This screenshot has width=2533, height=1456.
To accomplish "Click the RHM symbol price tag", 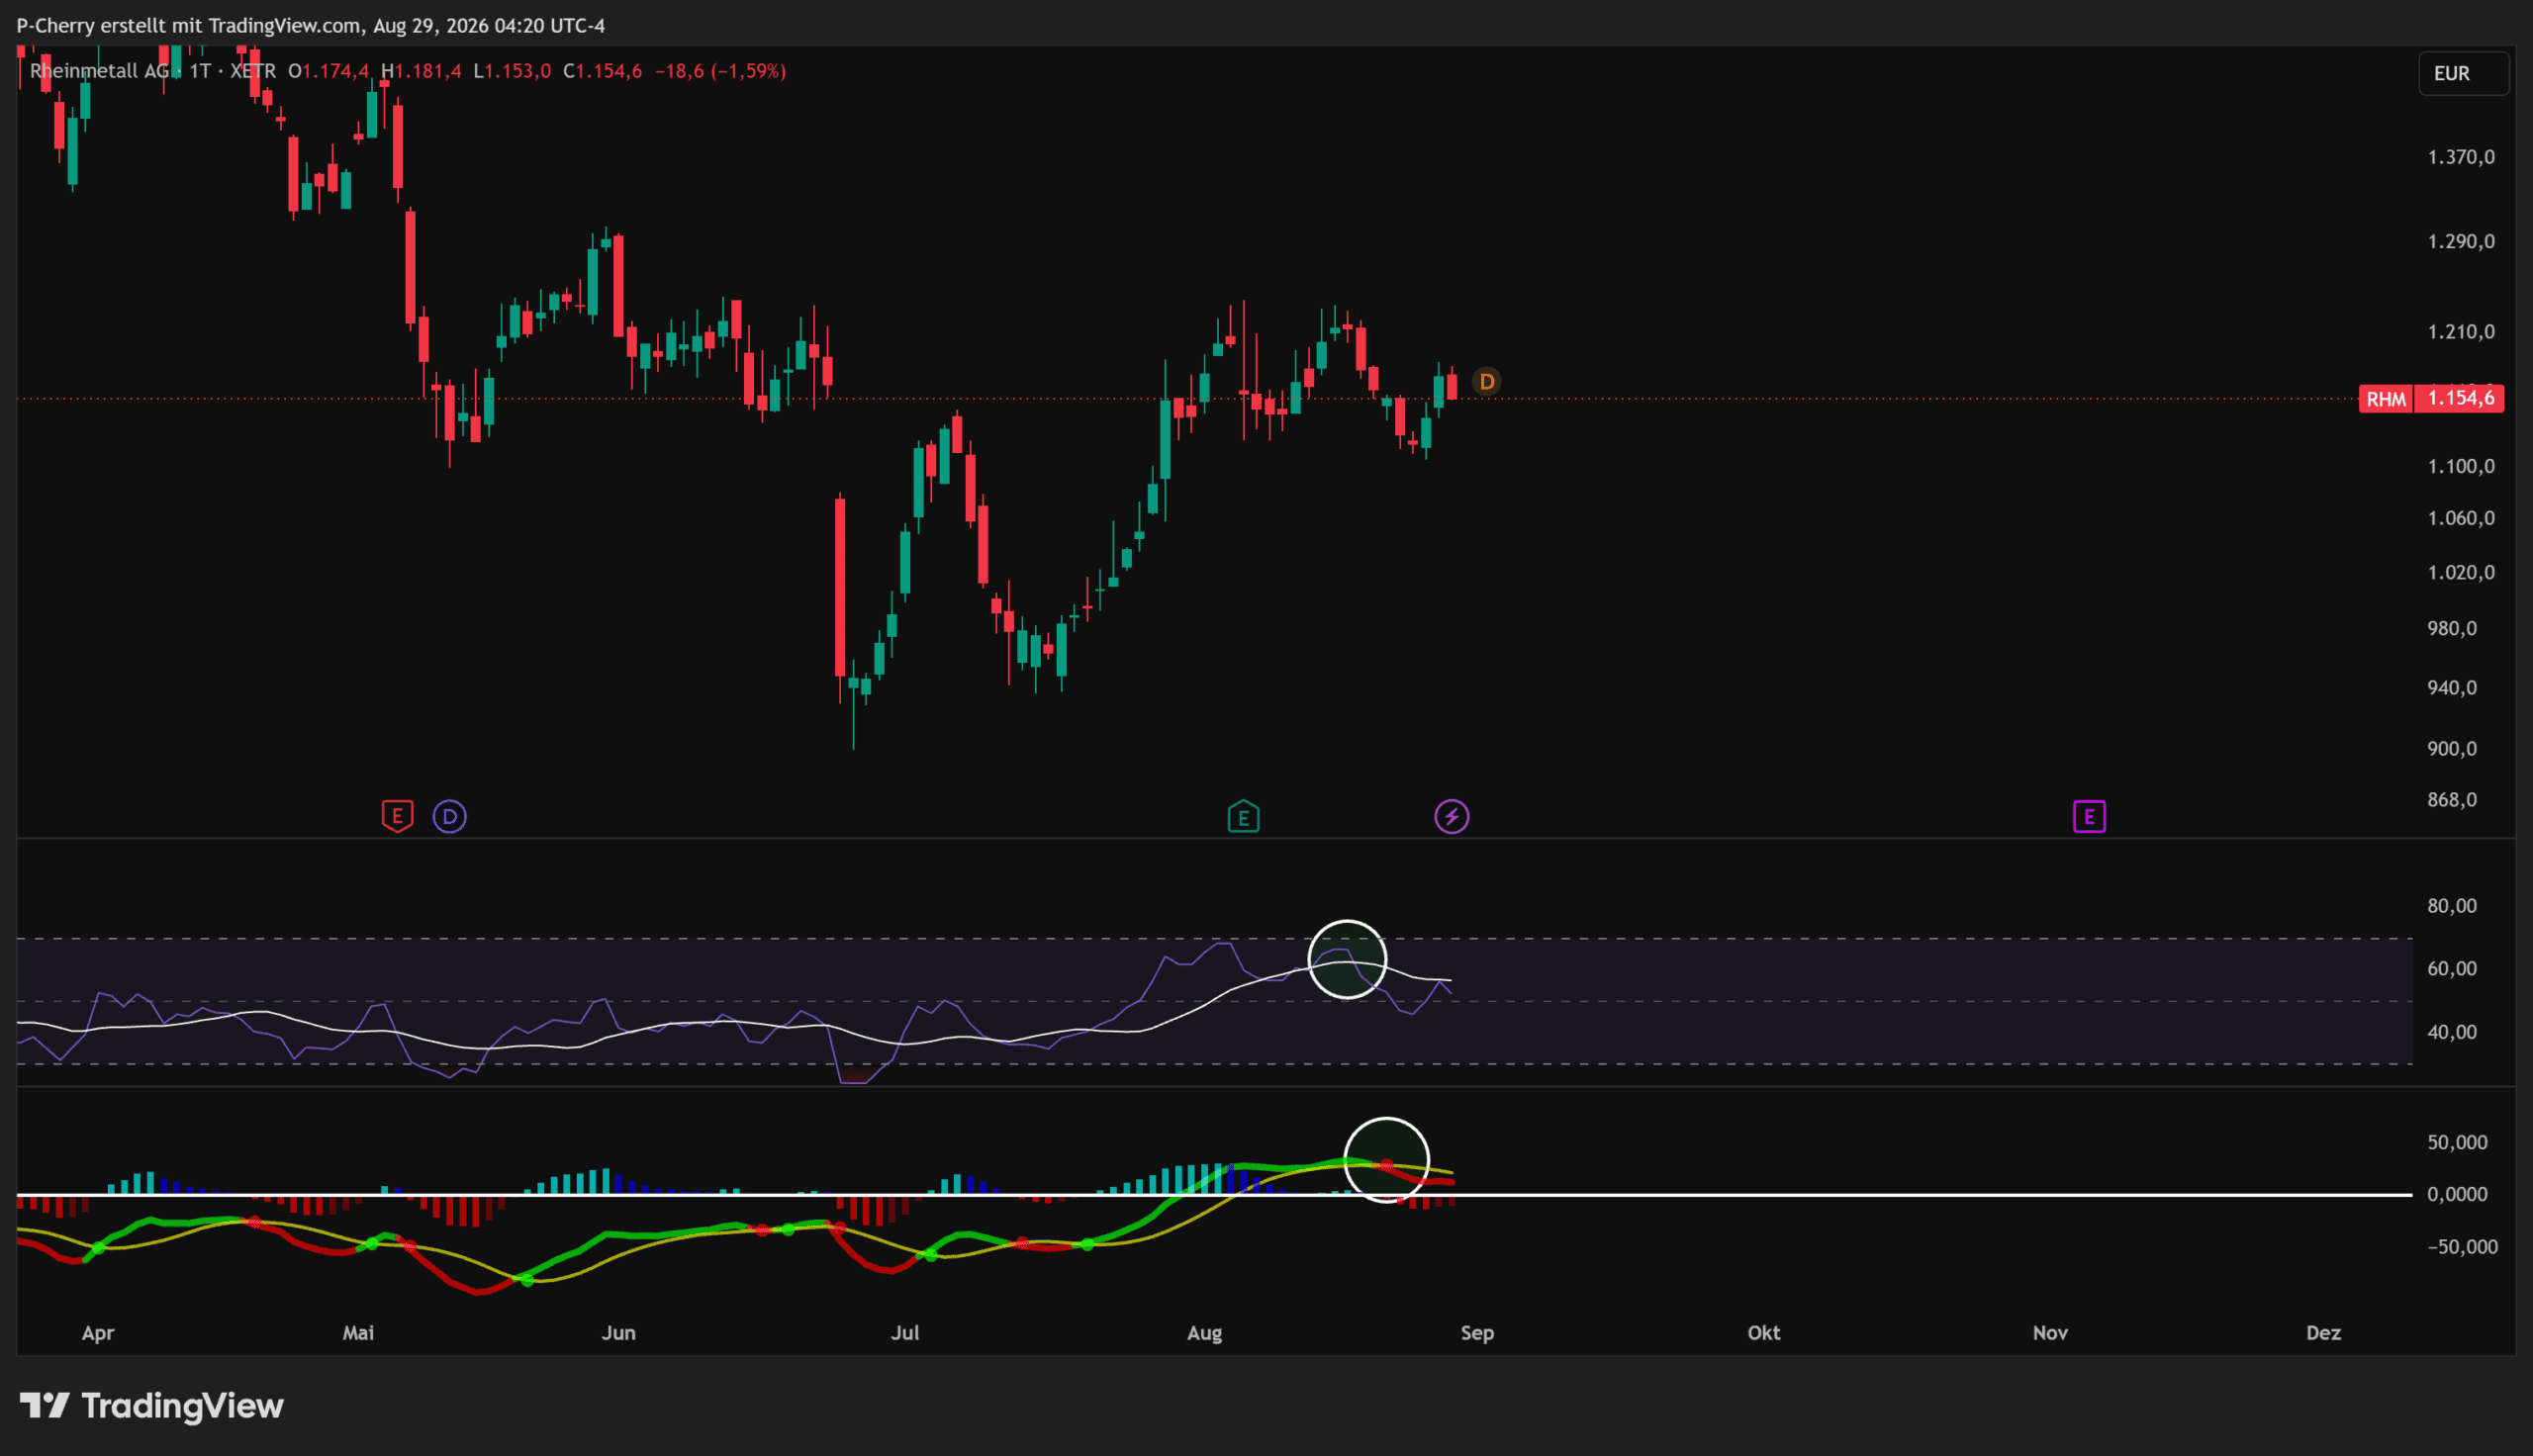I will 2386,399.
